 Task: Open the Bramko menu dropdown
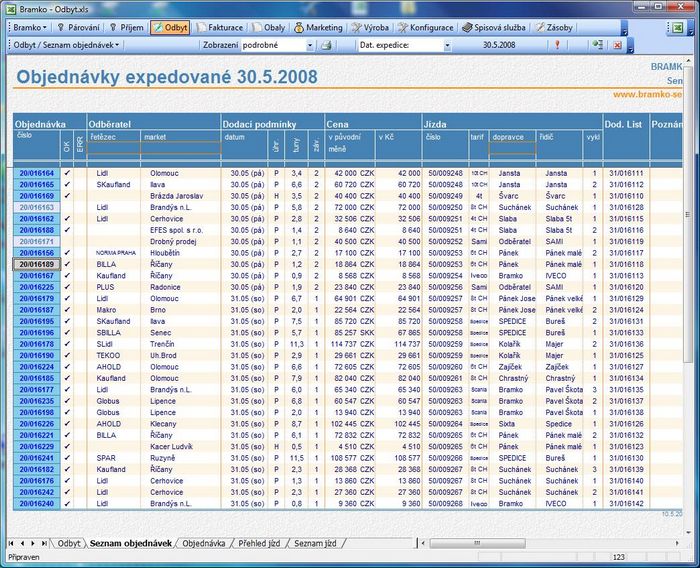point(29,28)
